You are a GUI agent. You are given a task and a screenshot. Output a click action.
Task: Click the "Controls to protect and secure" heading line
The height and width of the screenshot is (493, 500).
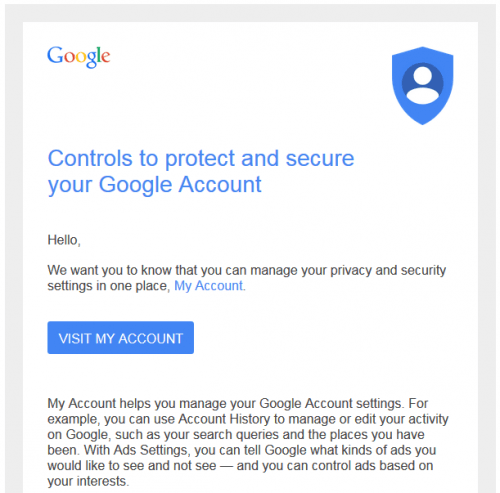(201, 158)
